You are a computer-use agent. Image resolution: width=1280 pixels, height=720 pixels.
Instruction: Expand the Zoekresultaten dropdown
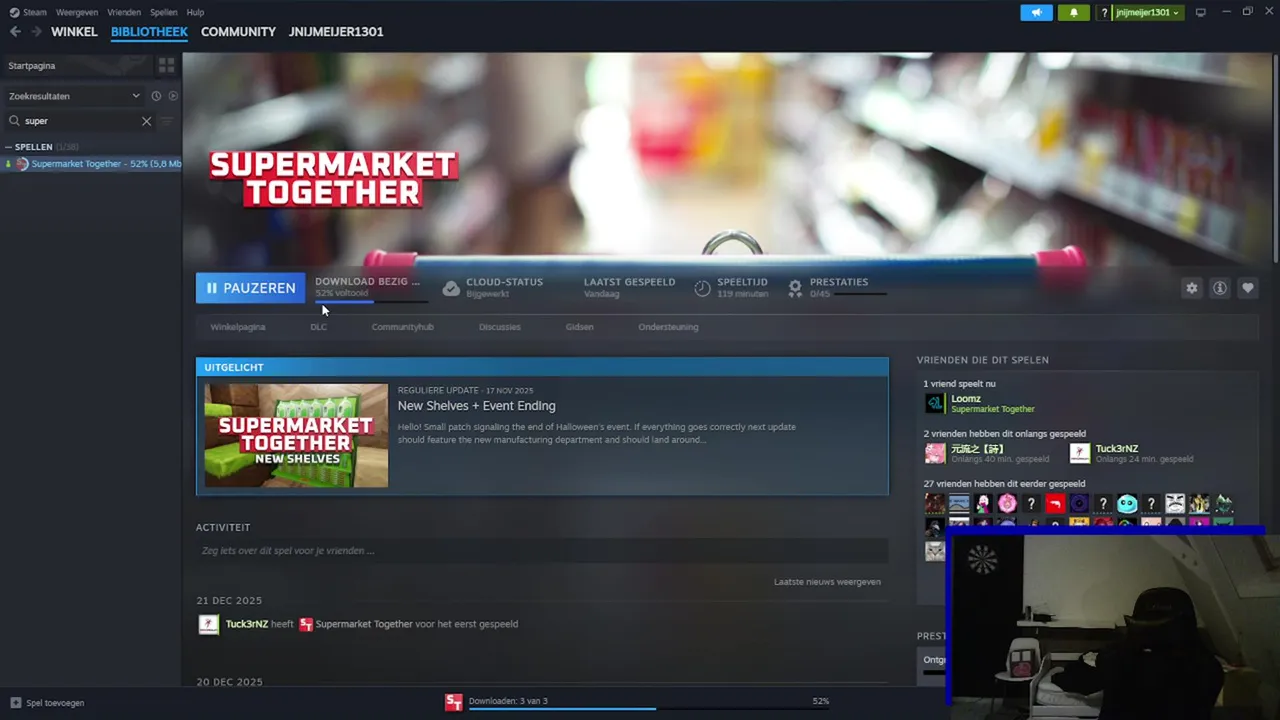pyautogui.click(x=74, y=96)
